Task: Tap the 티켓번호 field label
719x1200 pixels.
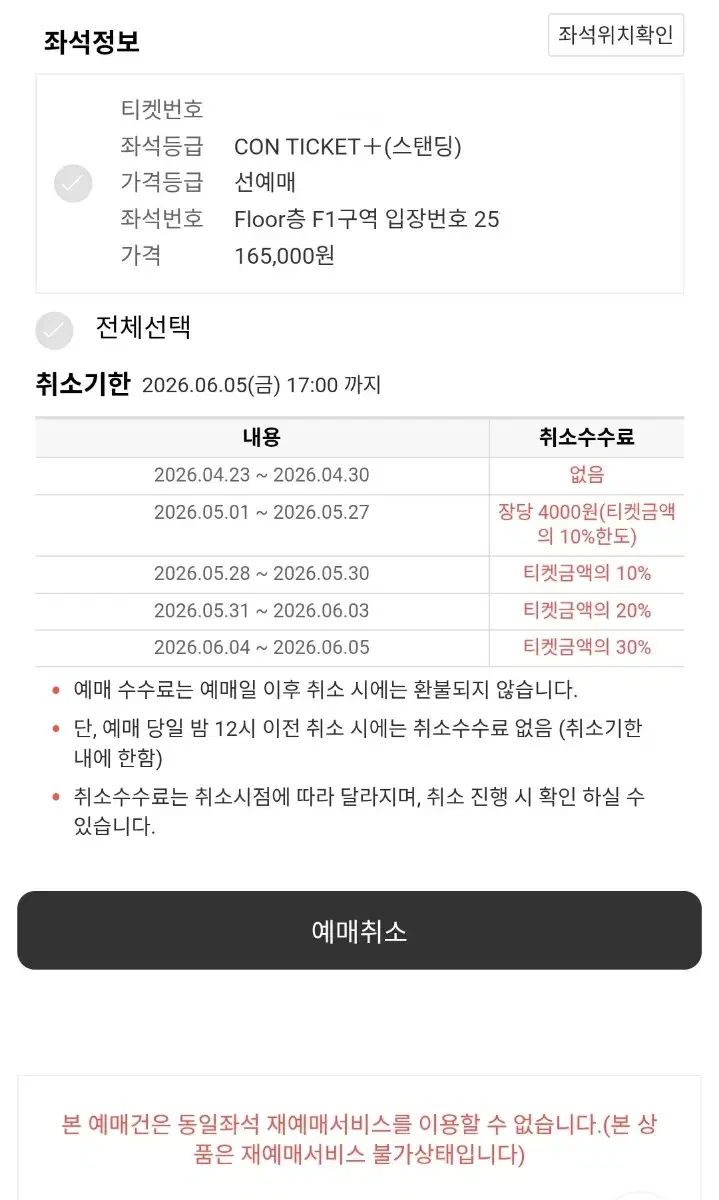Action: 162,110
